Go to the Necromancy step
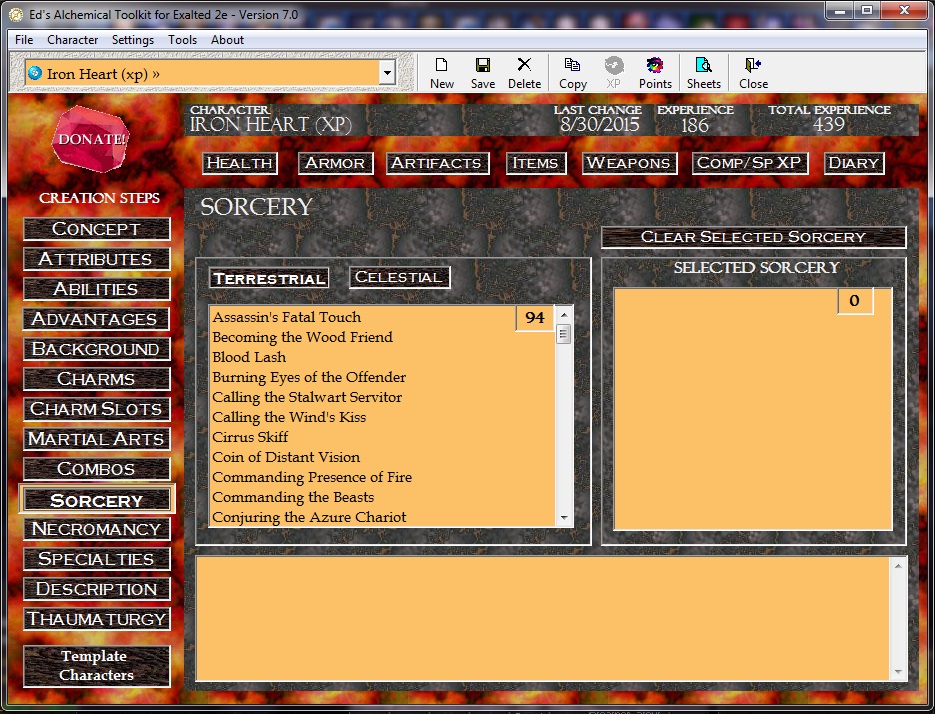Screen dimensions: 935x714 pos(97,528)
